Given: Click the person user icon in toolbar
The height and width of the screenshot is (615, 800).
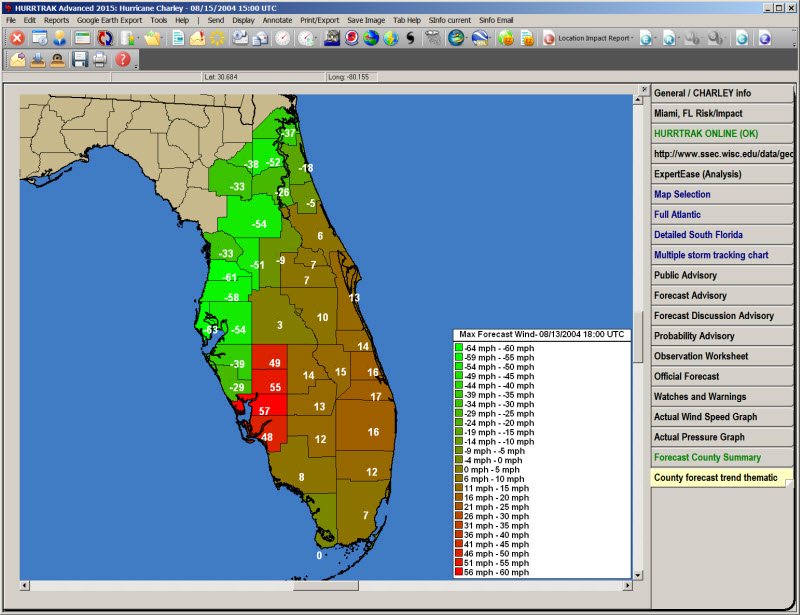Looking at the screenshot, I should [x=60, y=38].
